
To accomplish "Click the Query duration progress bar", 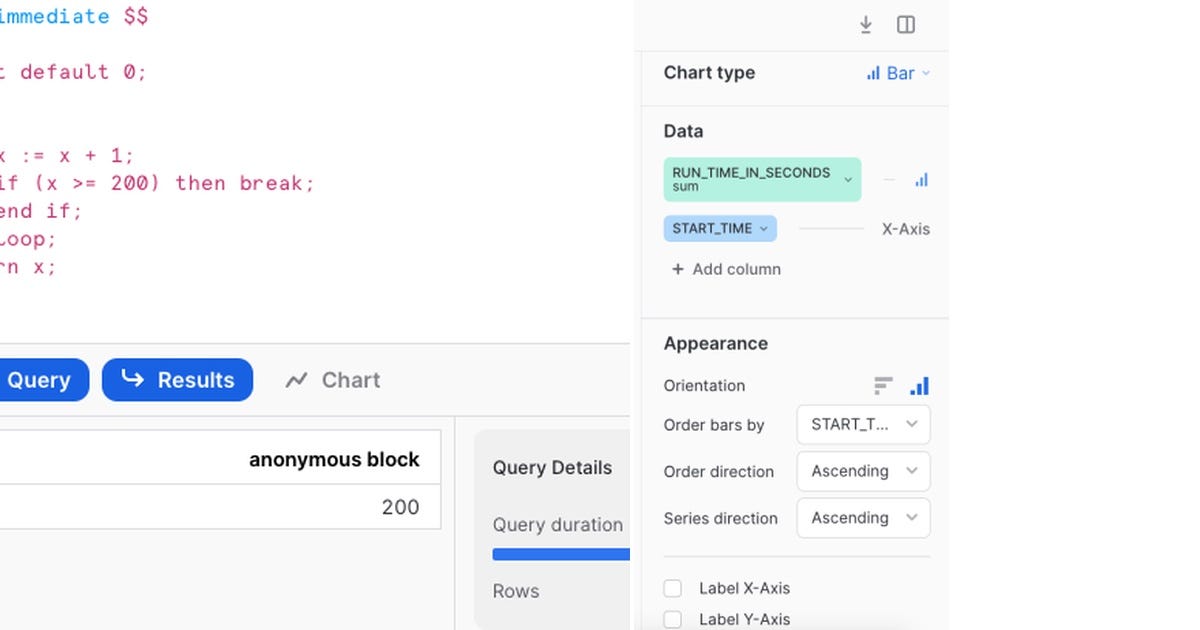I will coord(561,554).
